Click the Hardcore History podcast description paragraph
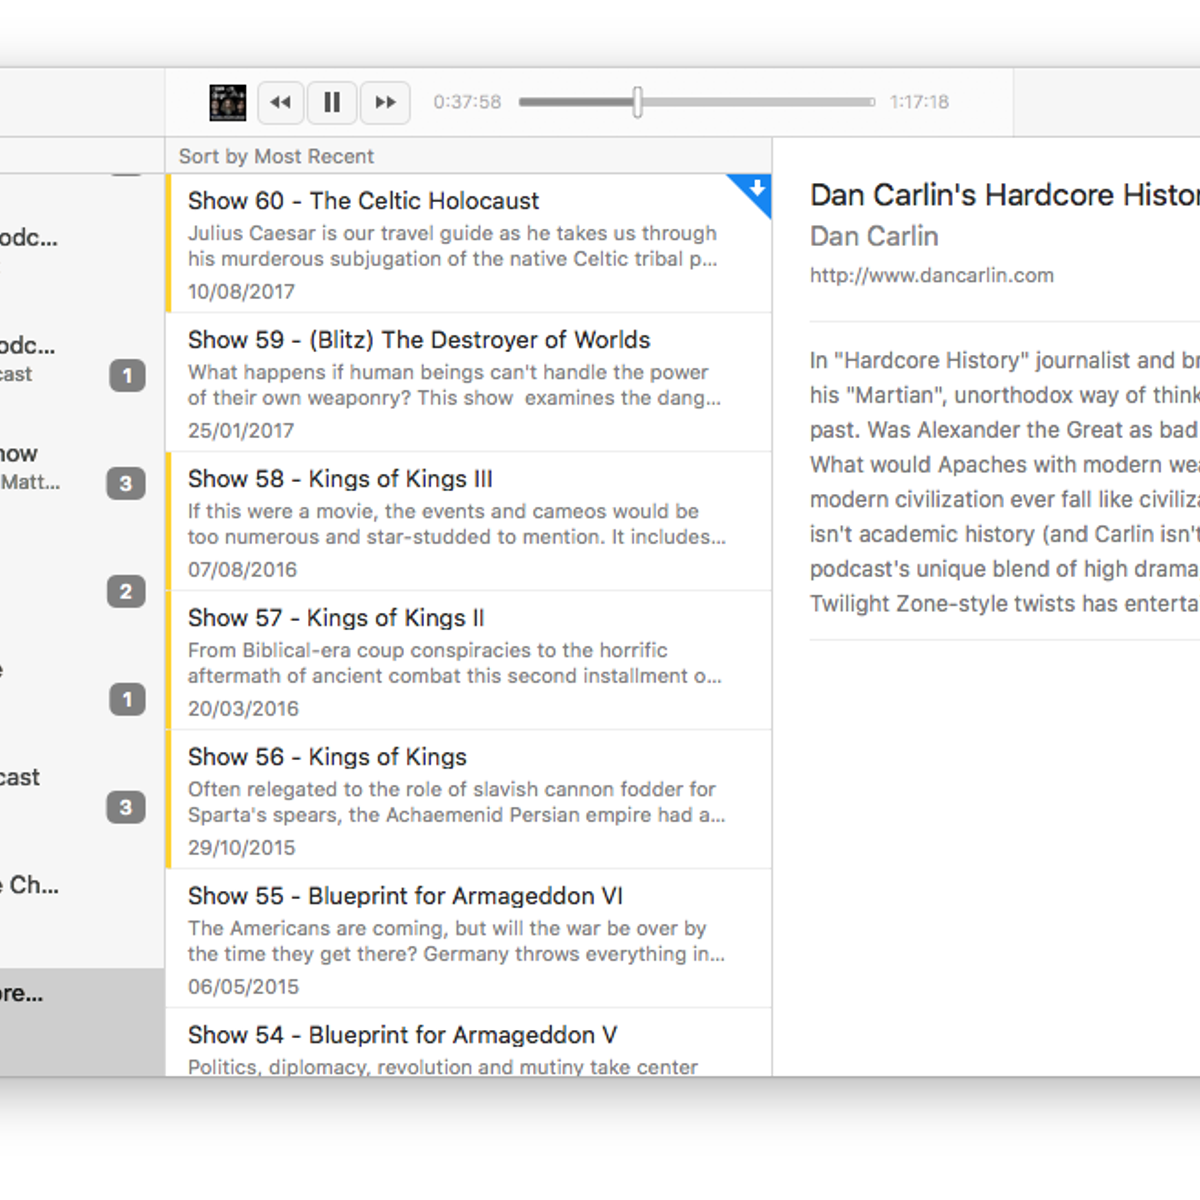This screenshot has width=1200, height=1200. point(1005,482)
